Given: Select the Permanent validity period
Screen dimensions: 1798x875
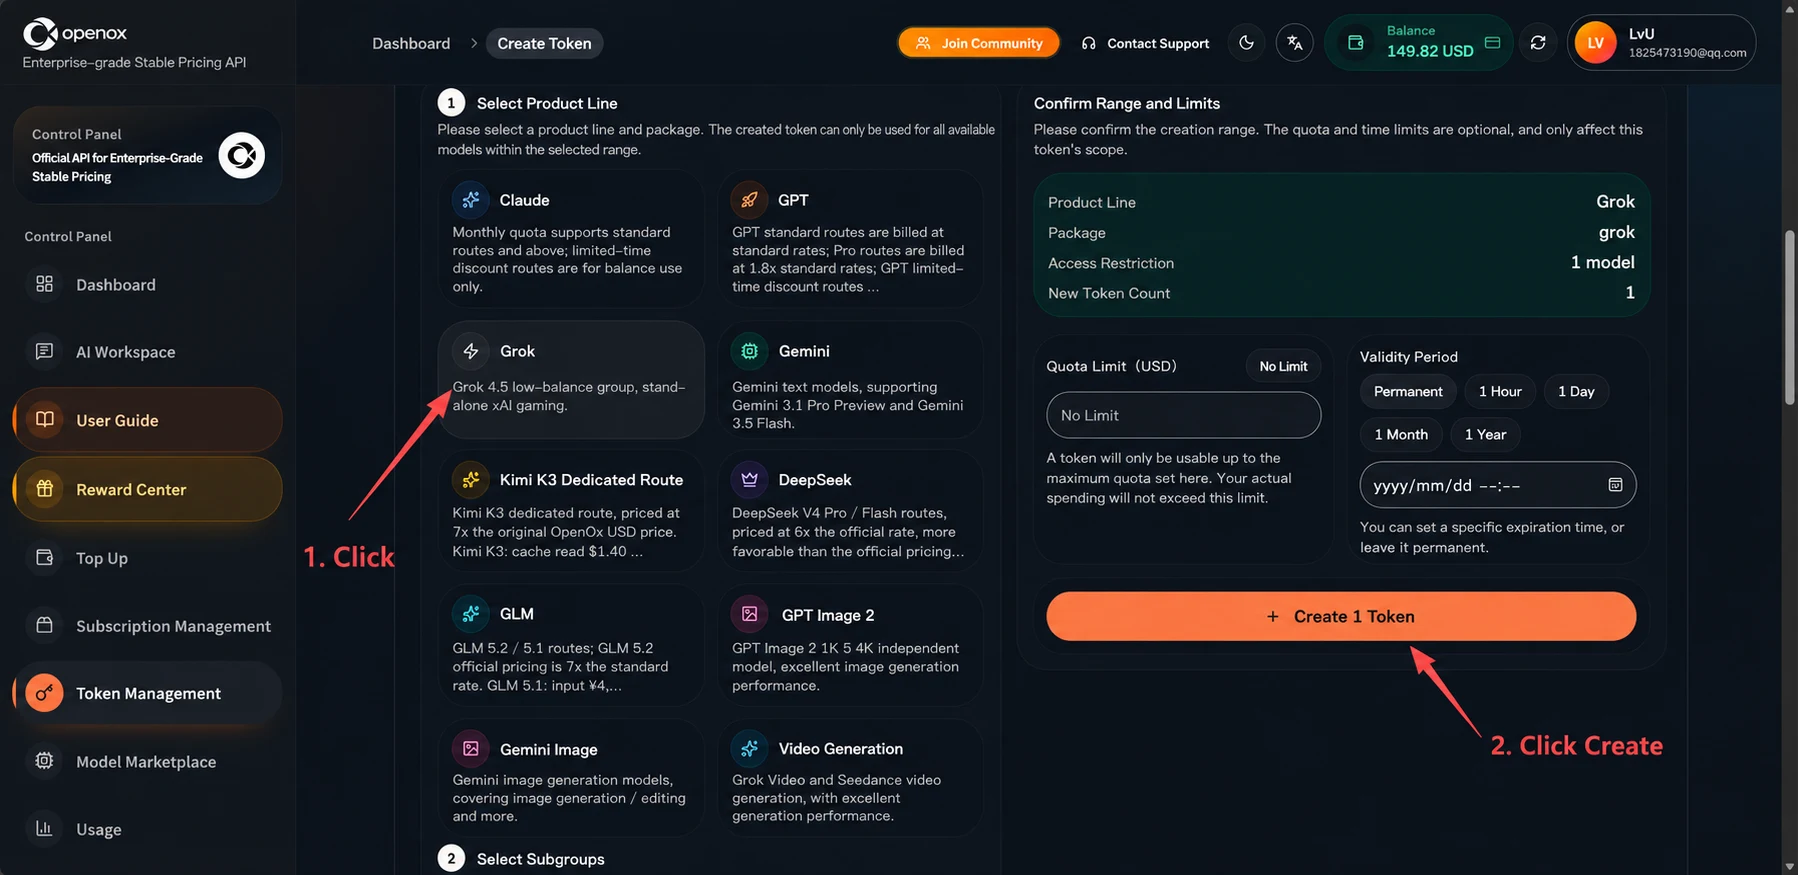Looking at the screenshot, I should pyautogui.click(x=1408, y=391).
